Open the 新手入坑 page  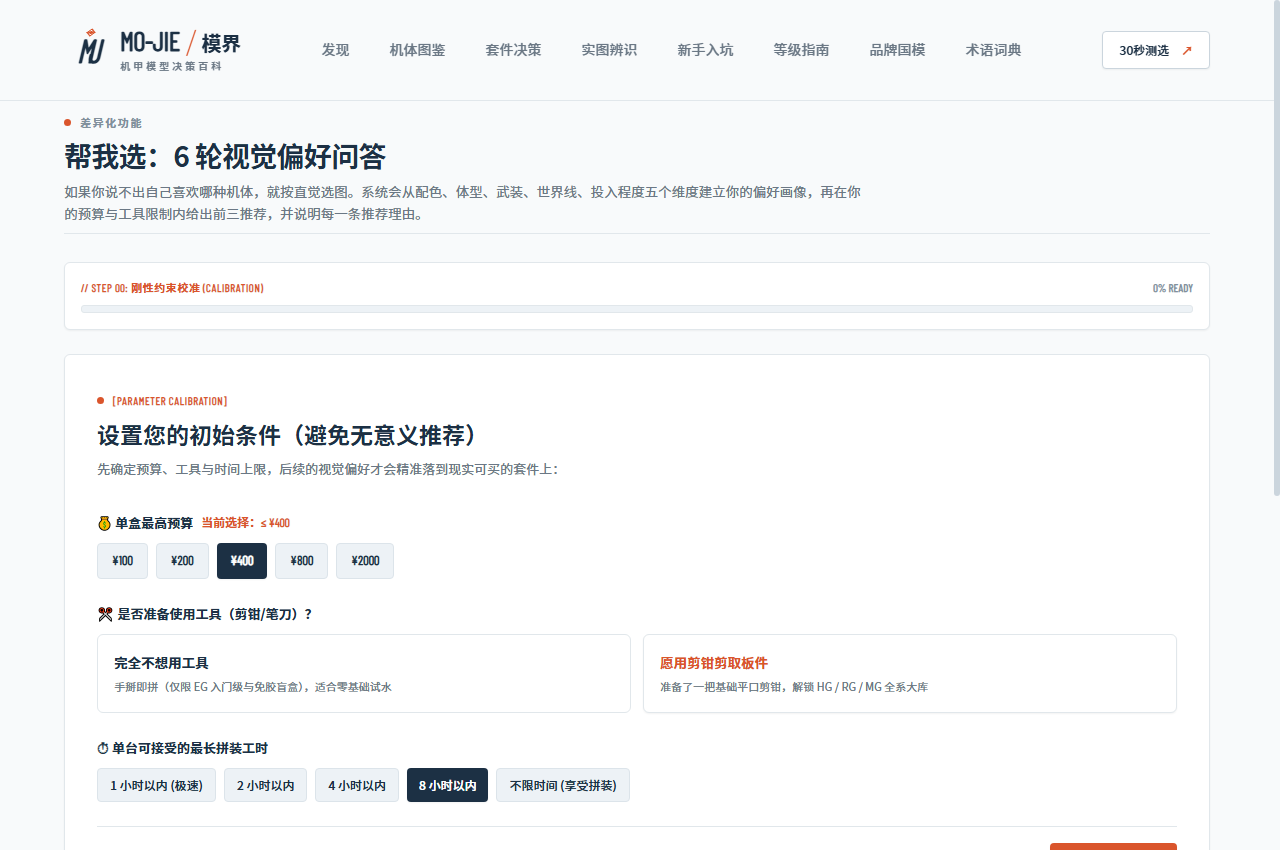[705, 50]
